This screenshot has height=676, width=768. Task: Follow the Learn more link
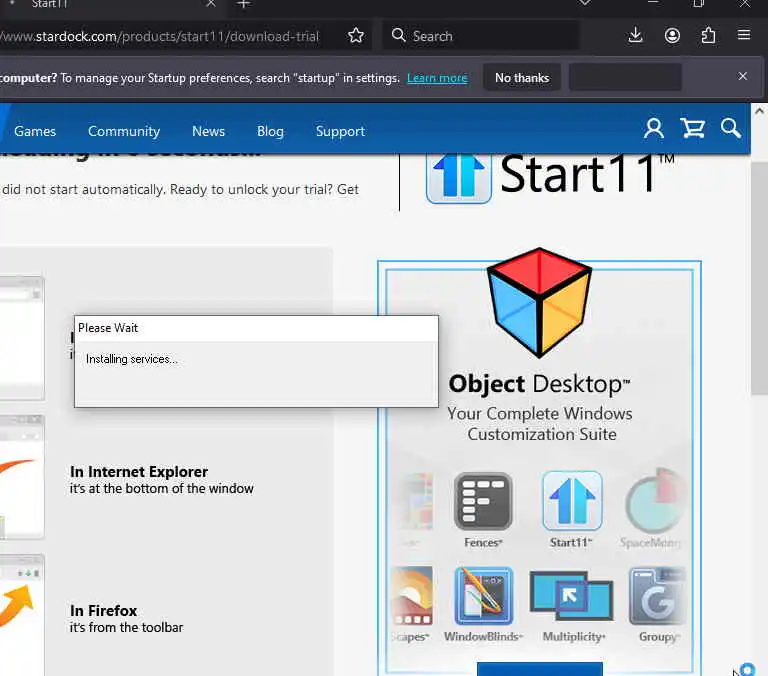pos(437,78)
